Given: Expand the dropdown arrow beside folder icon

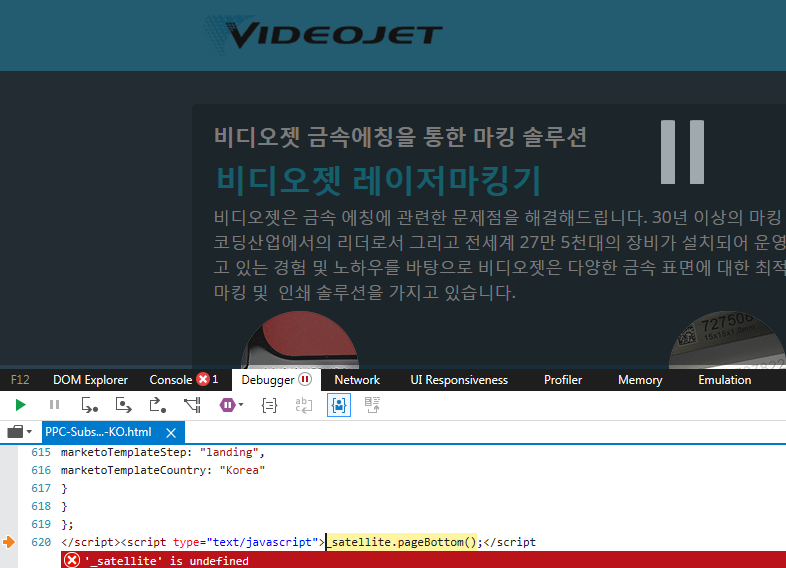Looking at the screenshot, I should (29, 432).
